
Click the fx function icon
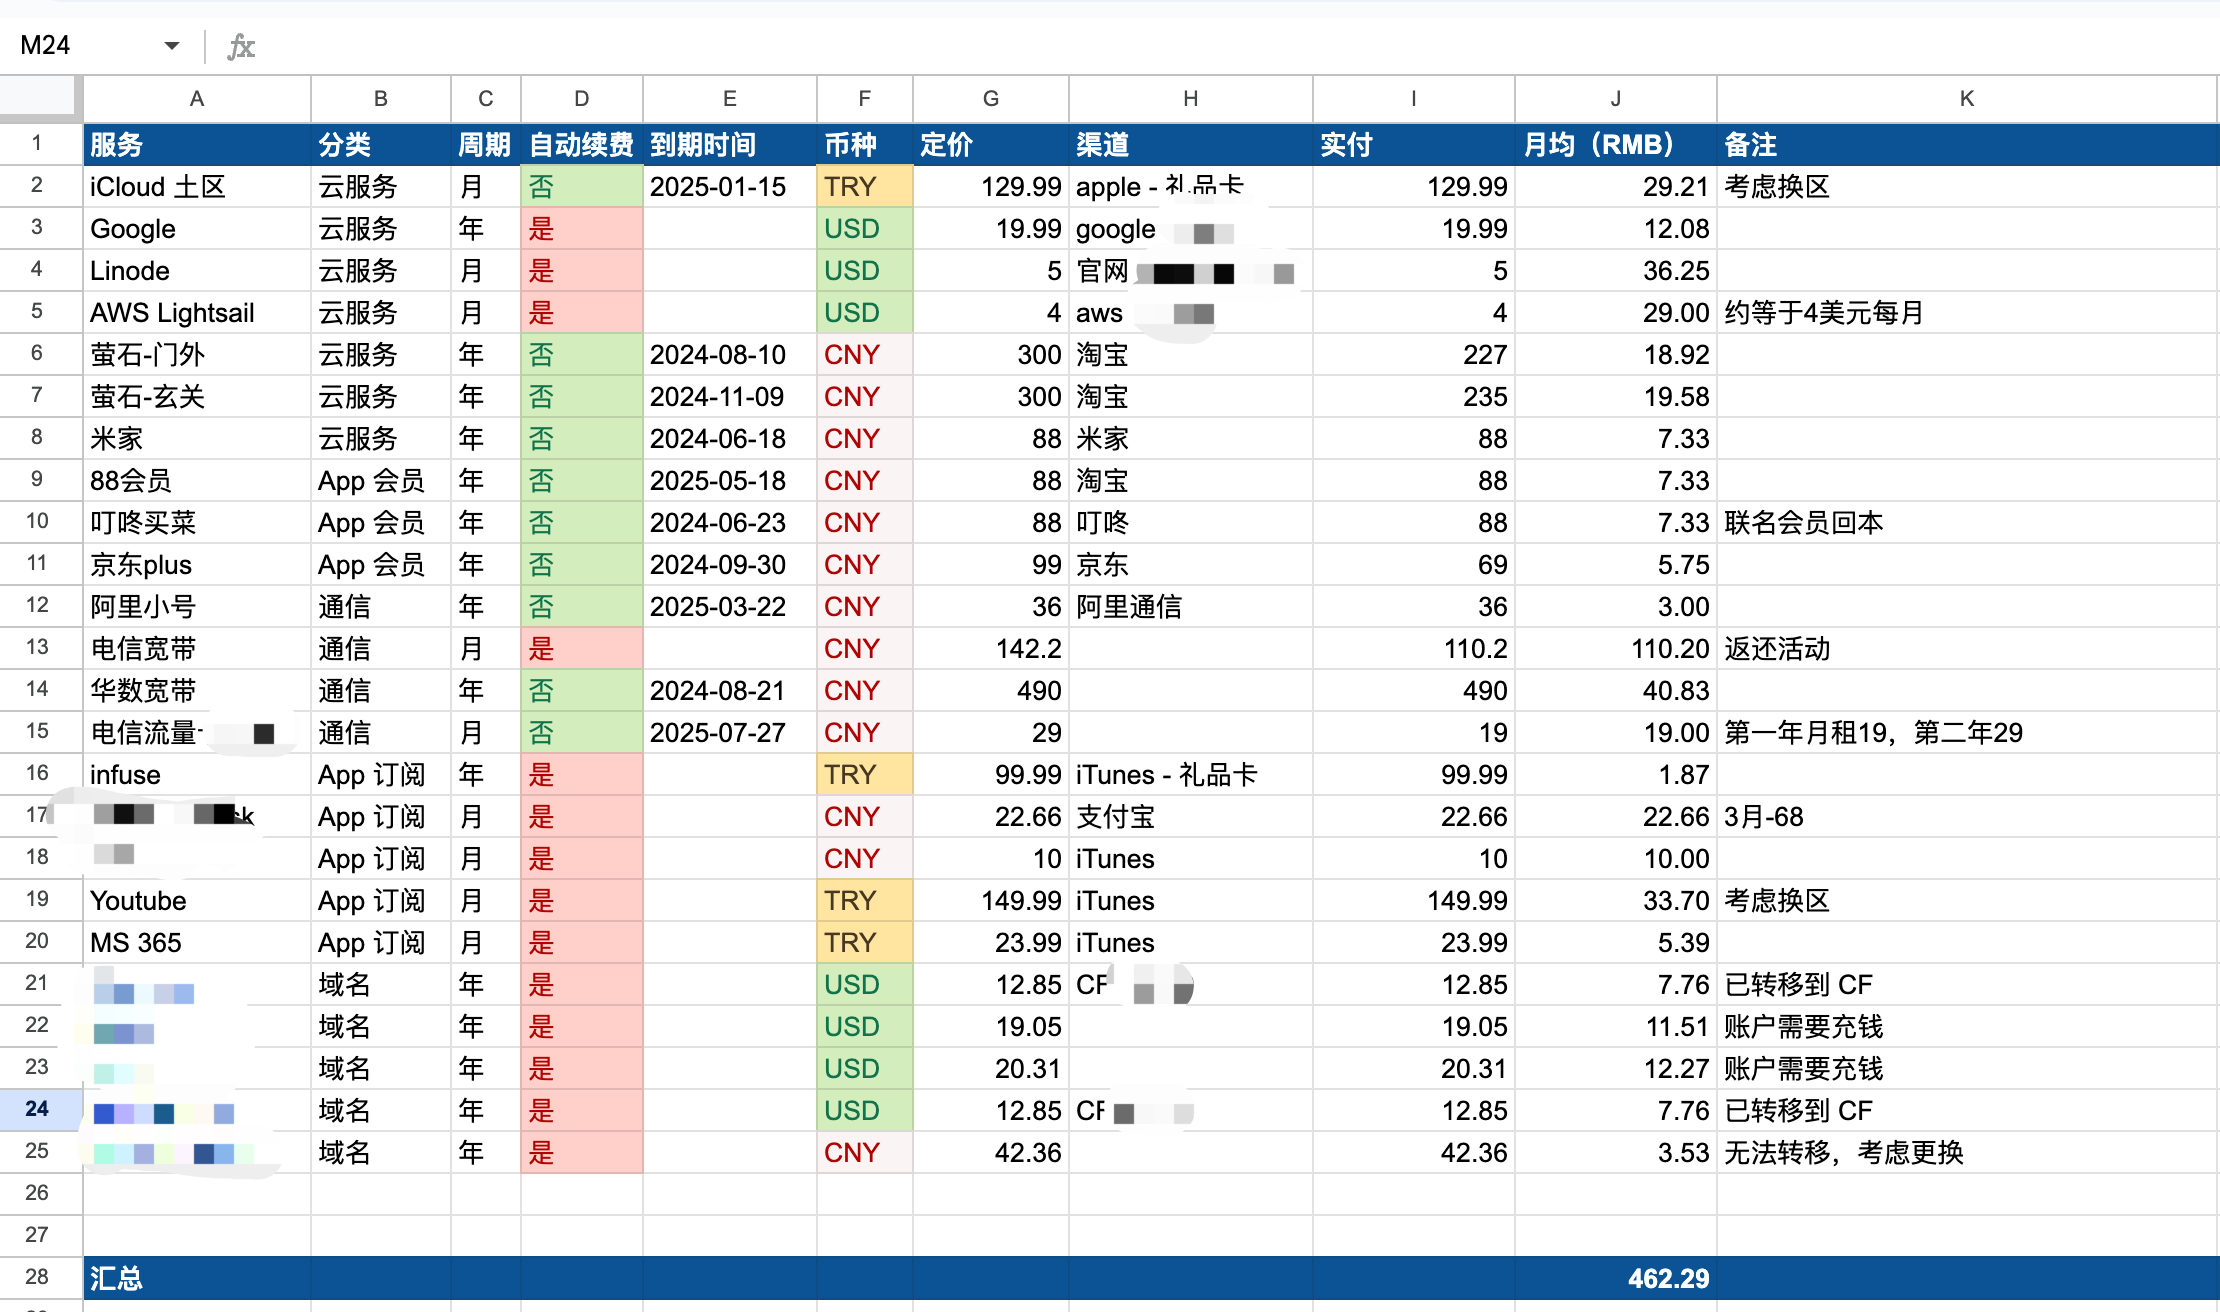[x=241, y=46]
